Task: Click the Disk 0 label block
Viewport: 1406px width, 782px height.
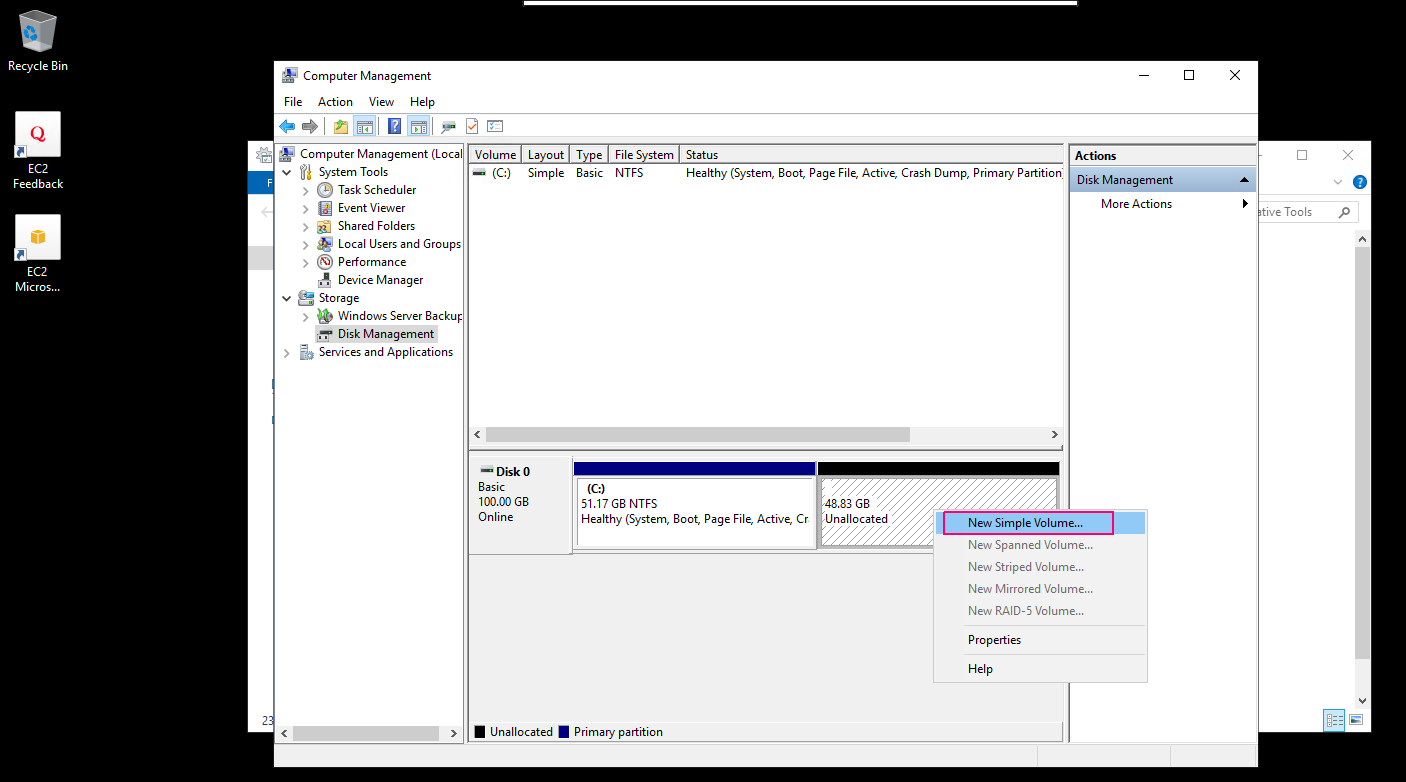Action: 520,504
